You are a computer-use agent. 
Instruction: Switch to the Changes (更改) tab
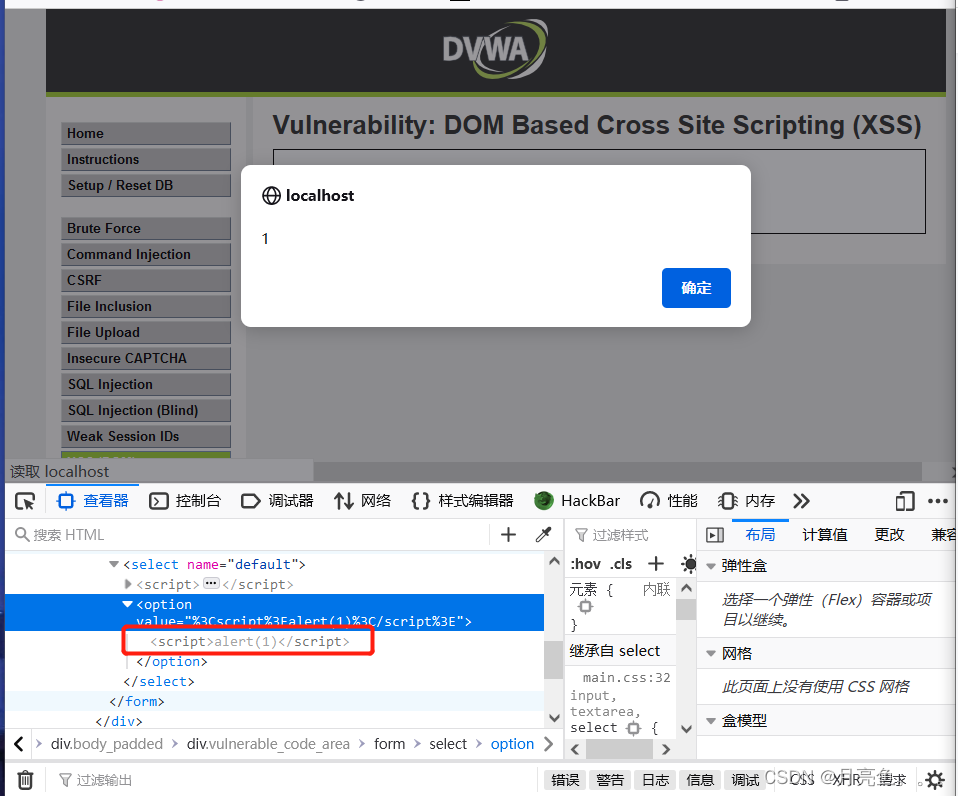point(888,535)
